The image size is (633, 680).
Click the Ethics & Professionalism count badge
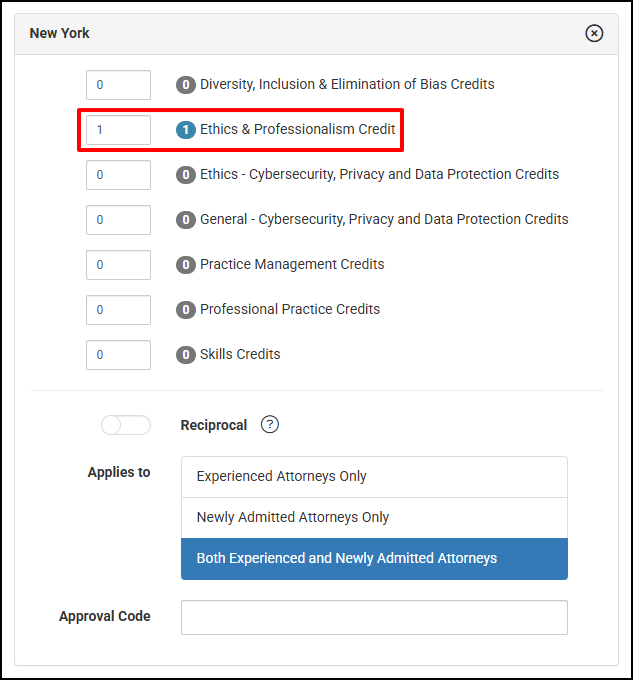pos(186,130)
